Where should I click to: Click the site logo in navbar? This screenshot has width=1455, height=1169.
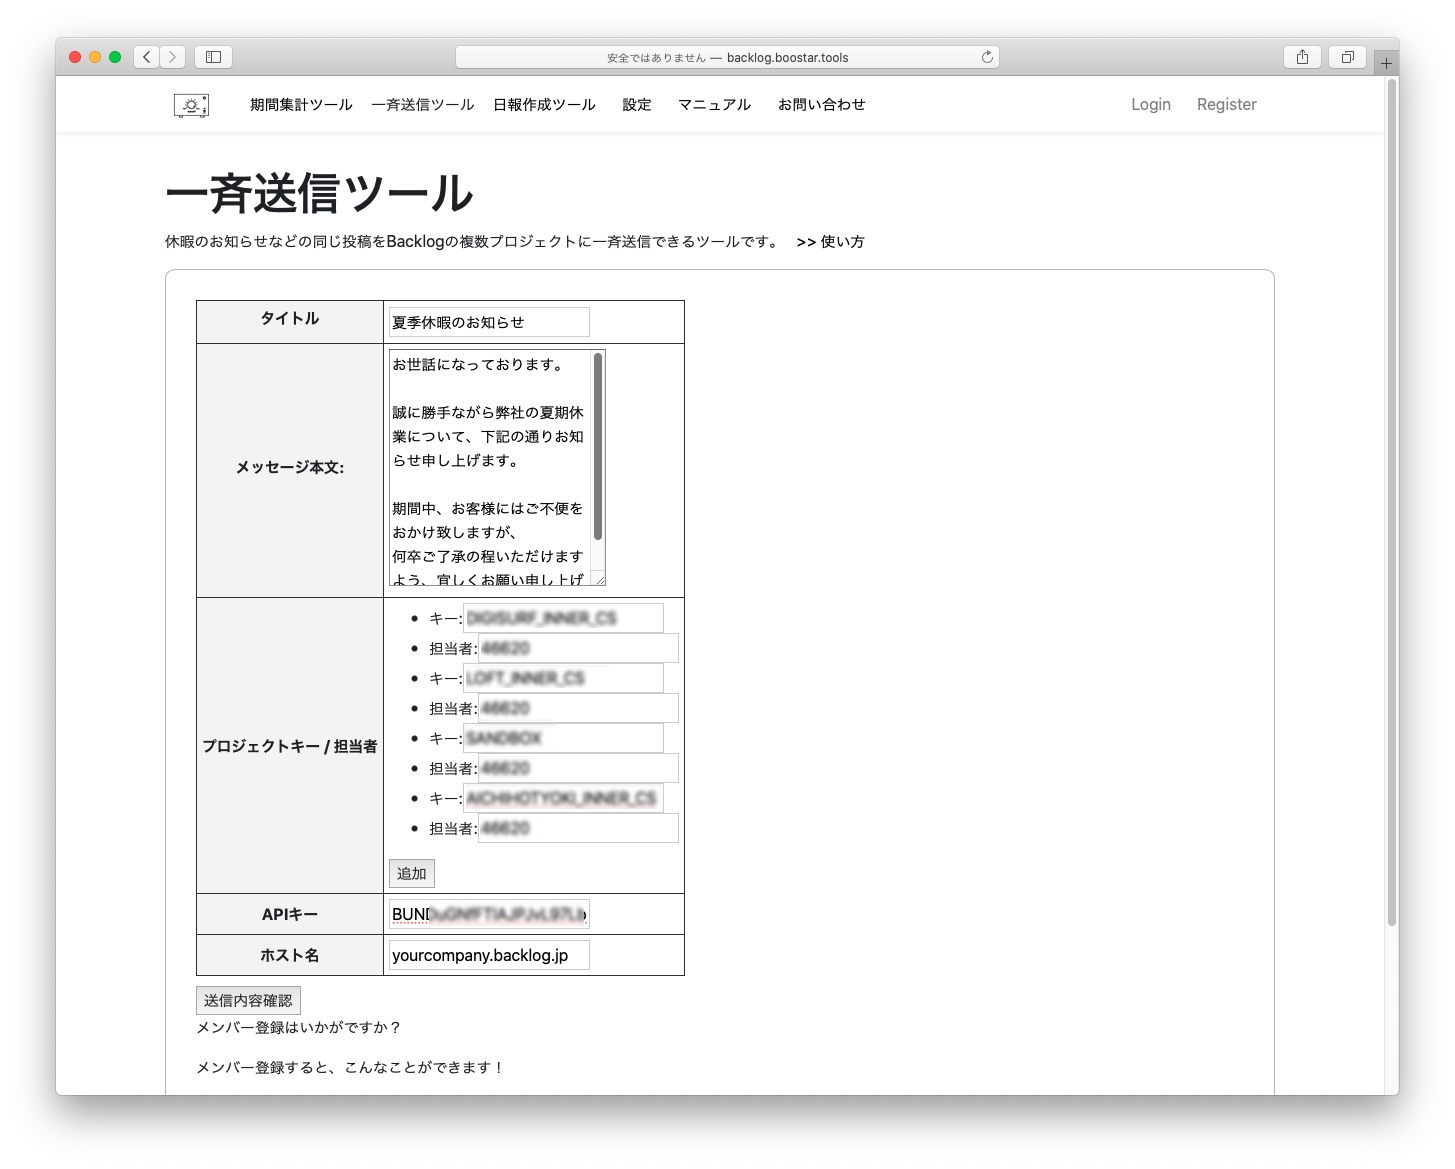coord(191,105)
